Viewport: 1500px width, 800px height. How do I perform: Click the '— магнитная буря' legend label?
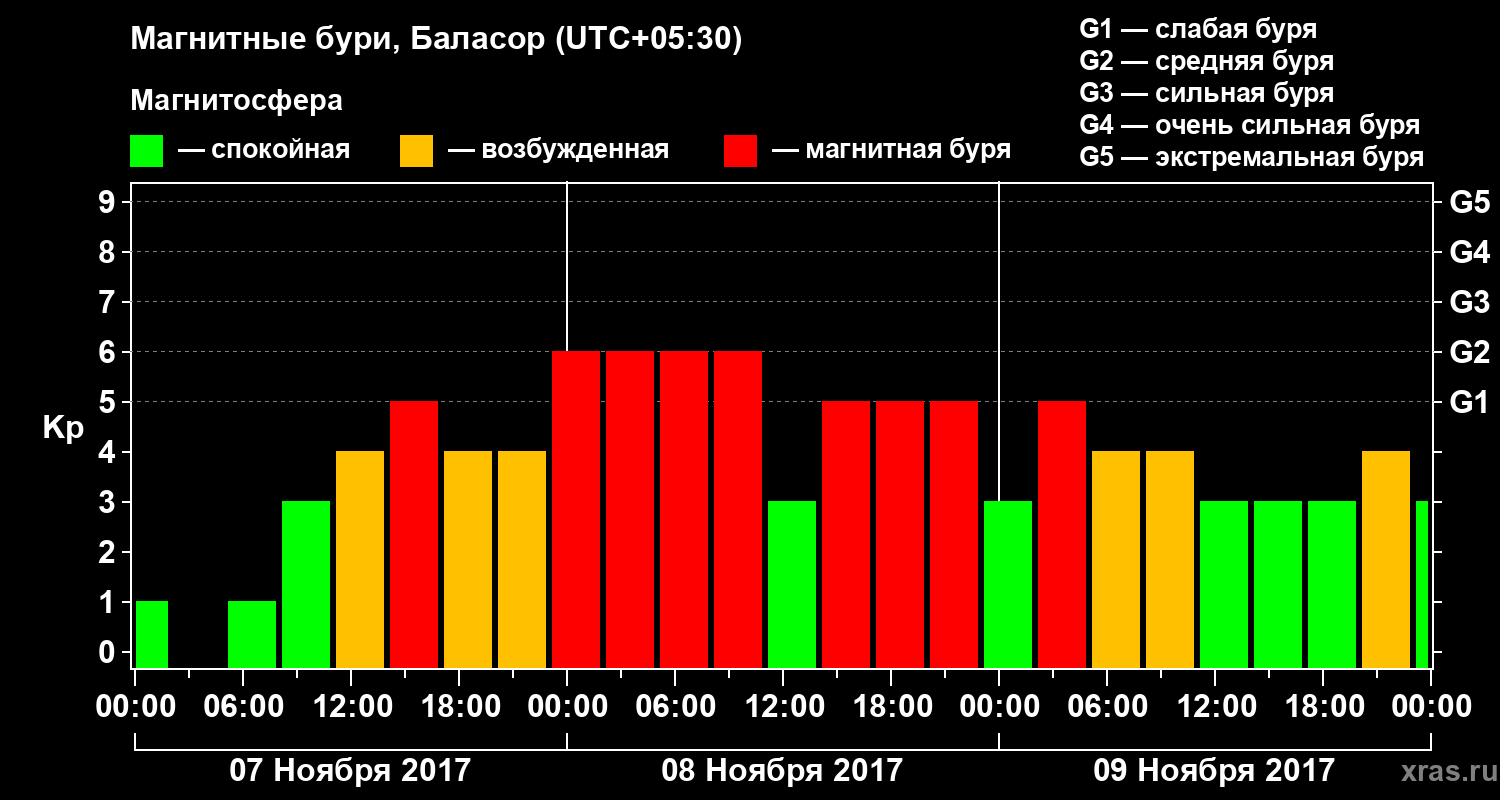click(x=892, y=151)
